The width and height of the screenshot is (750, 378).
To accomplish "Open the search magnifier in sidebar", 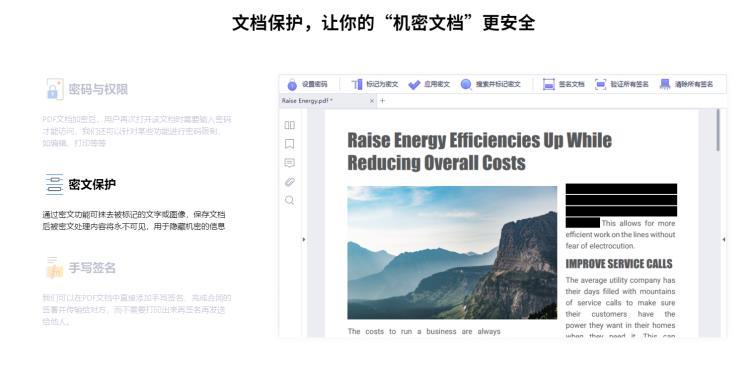I will coord(289,200).
